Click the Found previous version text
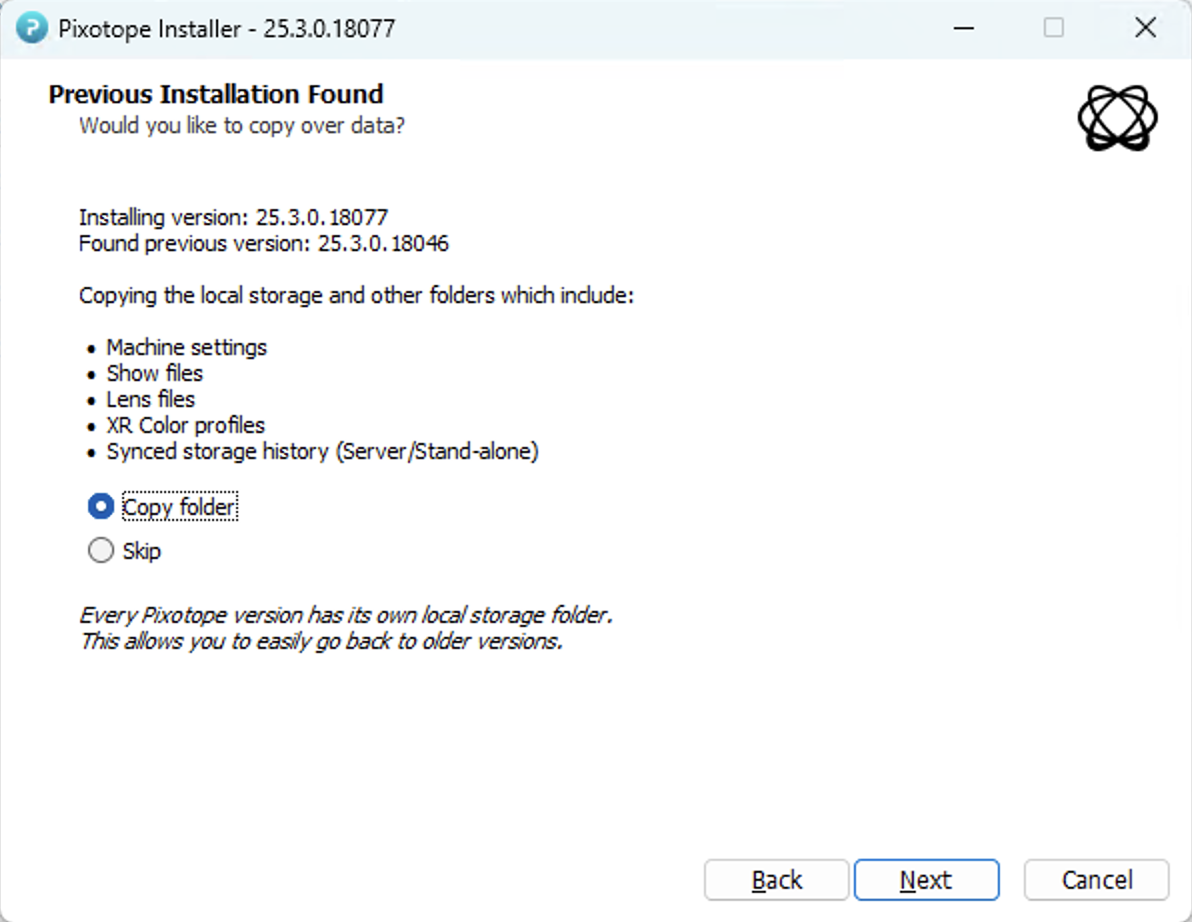This screenshot has height=922, width=1192. click(263, 243)
